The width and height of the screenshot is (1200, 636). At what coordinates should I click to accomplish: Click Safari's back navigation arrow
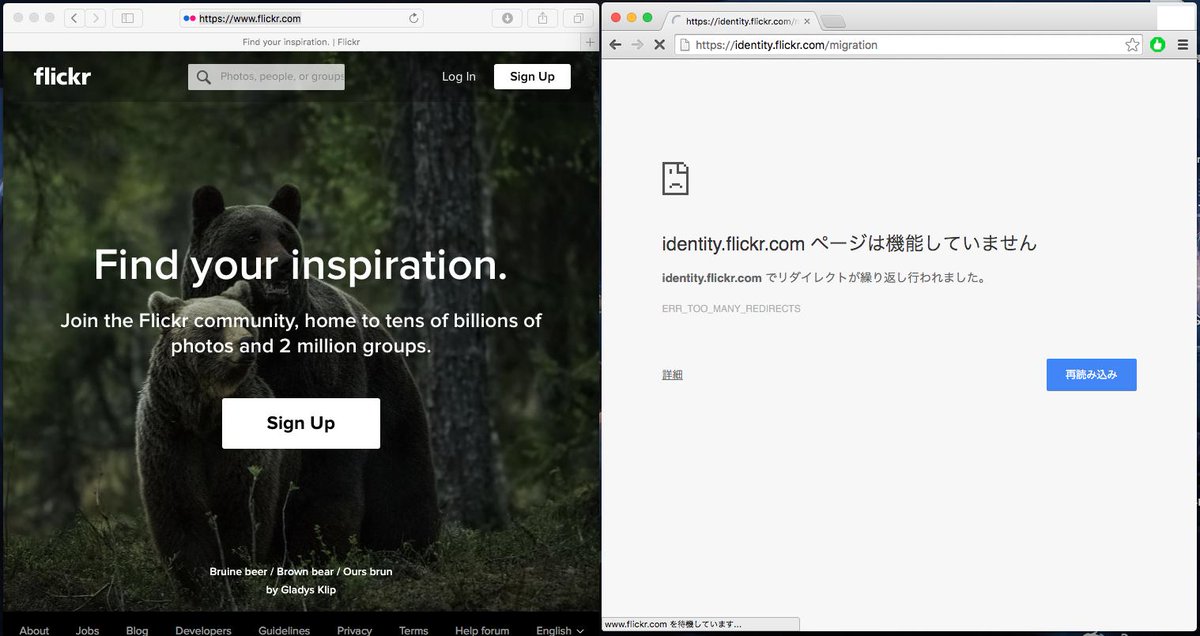coord(75,18)
